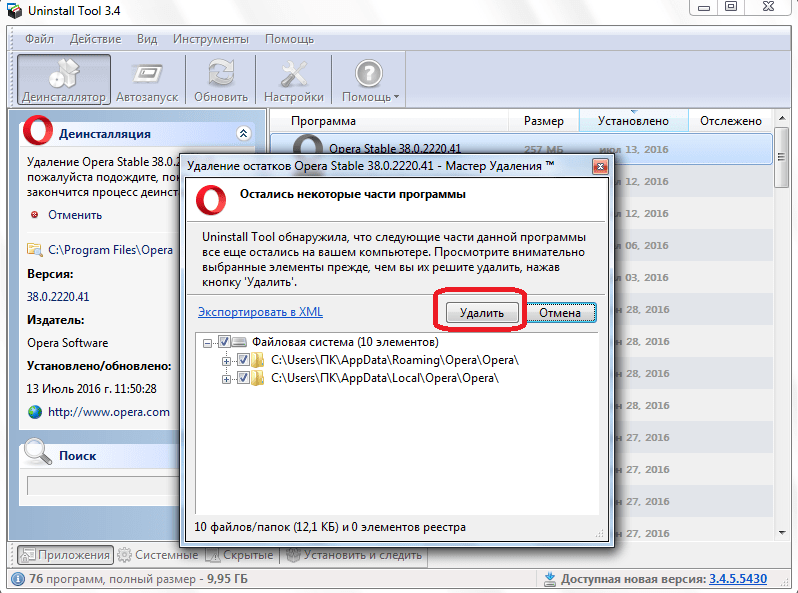Collapse the Файловая система tree node
The height and width of the screenshot is (593, 798).
point(207,343)
